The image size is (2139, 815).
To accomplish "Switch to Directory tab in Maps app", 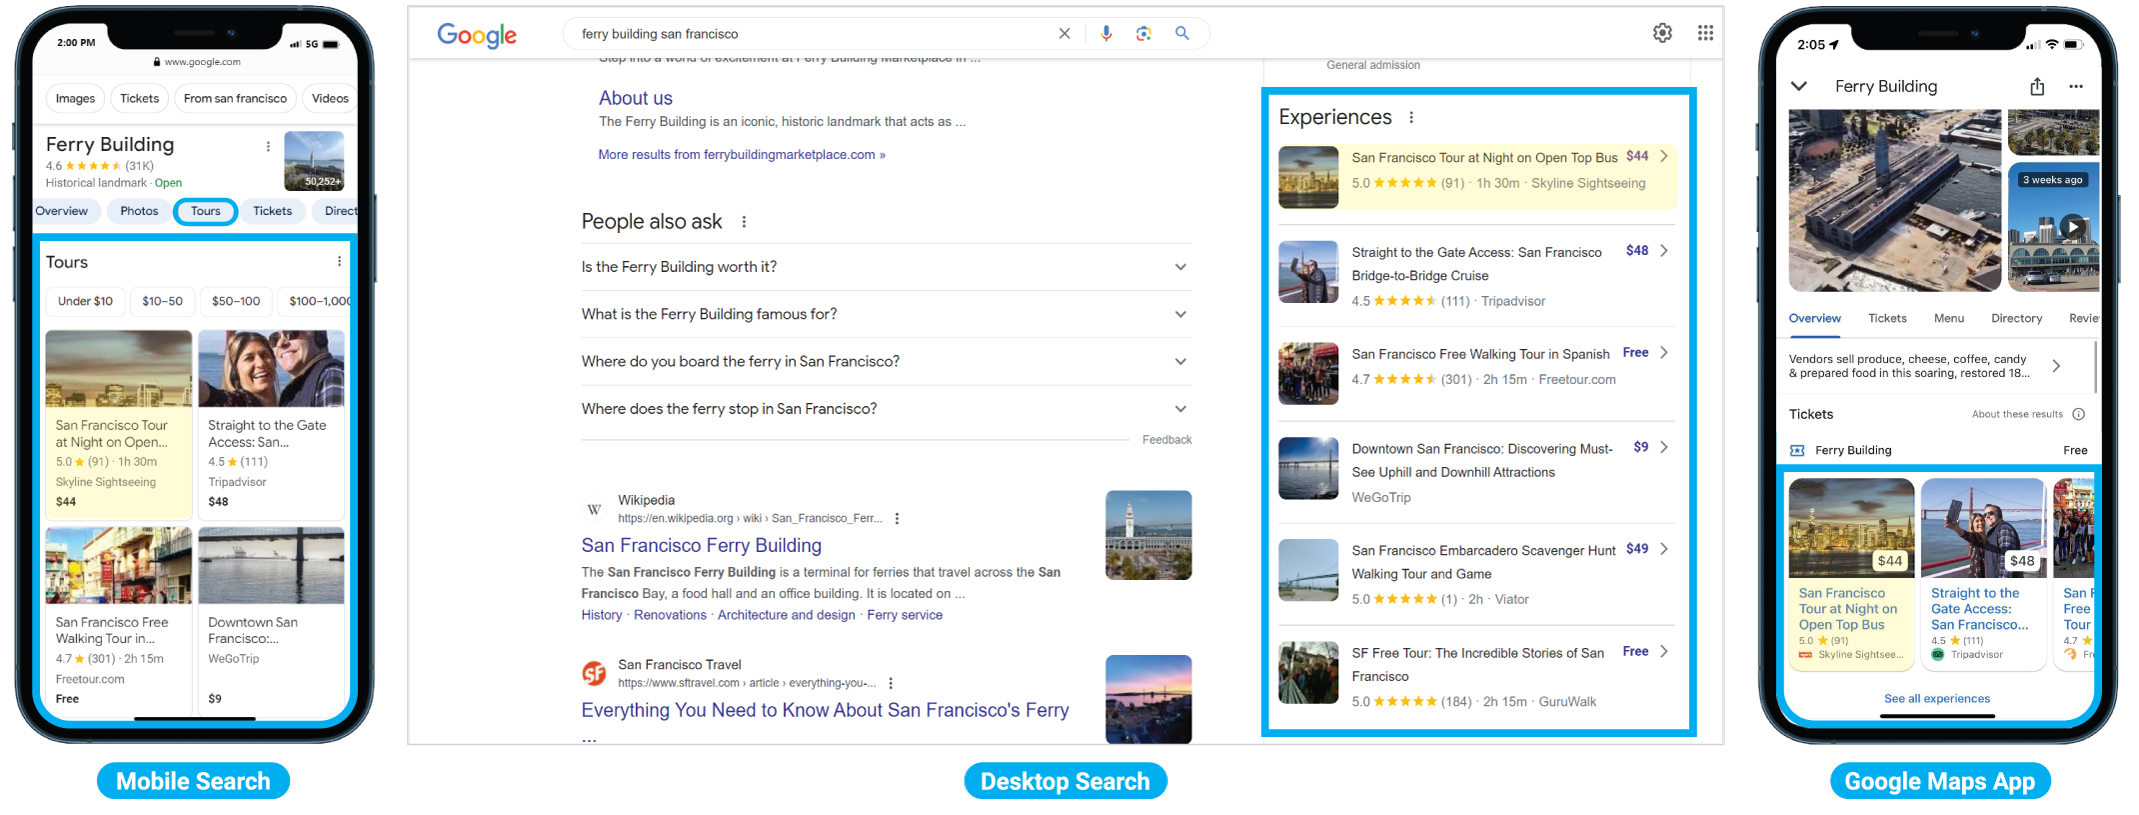I will point(2016,319).
